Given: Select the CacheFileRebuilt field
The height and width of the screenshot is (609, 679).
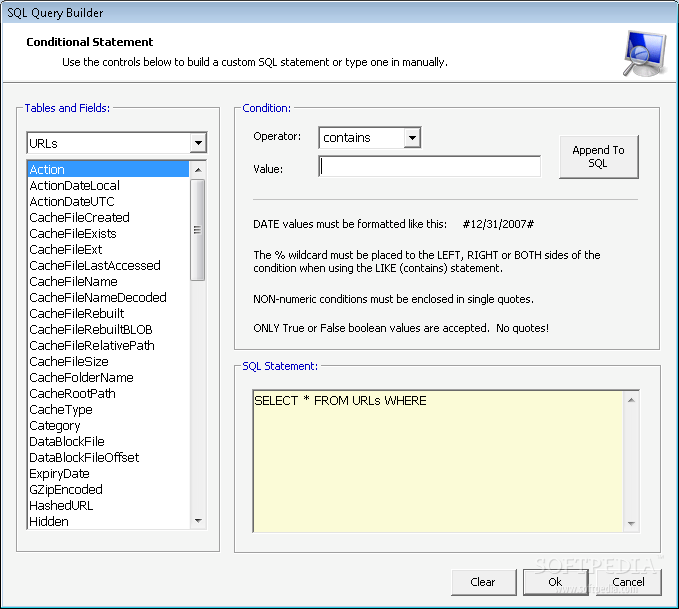Looking at the screenshot, I should (x=109, y=314).
